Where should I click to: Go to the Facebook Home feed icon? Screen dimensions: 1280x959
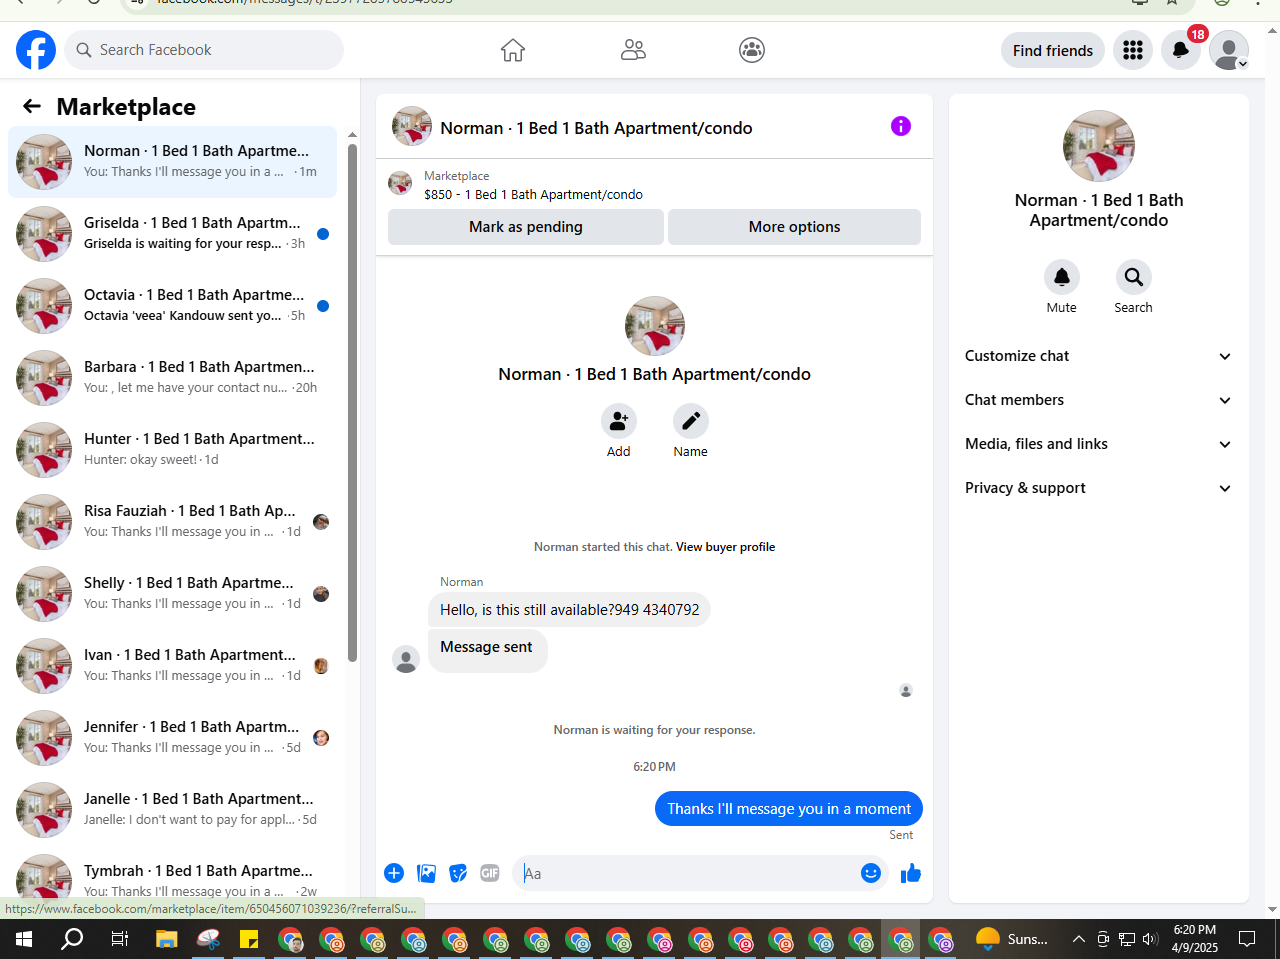point(513,50)
